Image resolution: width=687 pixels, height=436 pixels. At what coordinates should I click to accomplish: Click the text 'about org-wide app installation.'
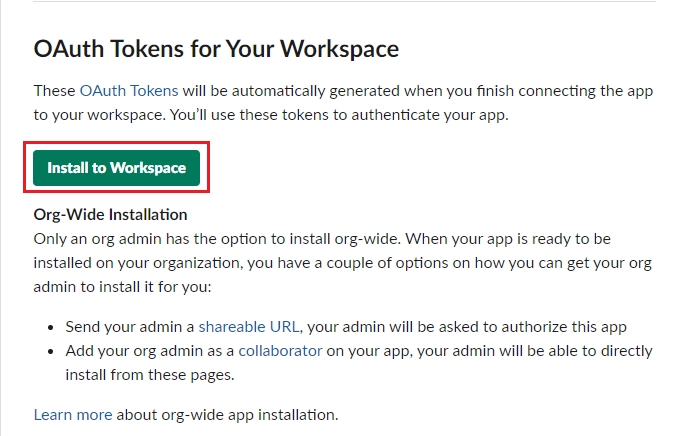coord(227,415)
